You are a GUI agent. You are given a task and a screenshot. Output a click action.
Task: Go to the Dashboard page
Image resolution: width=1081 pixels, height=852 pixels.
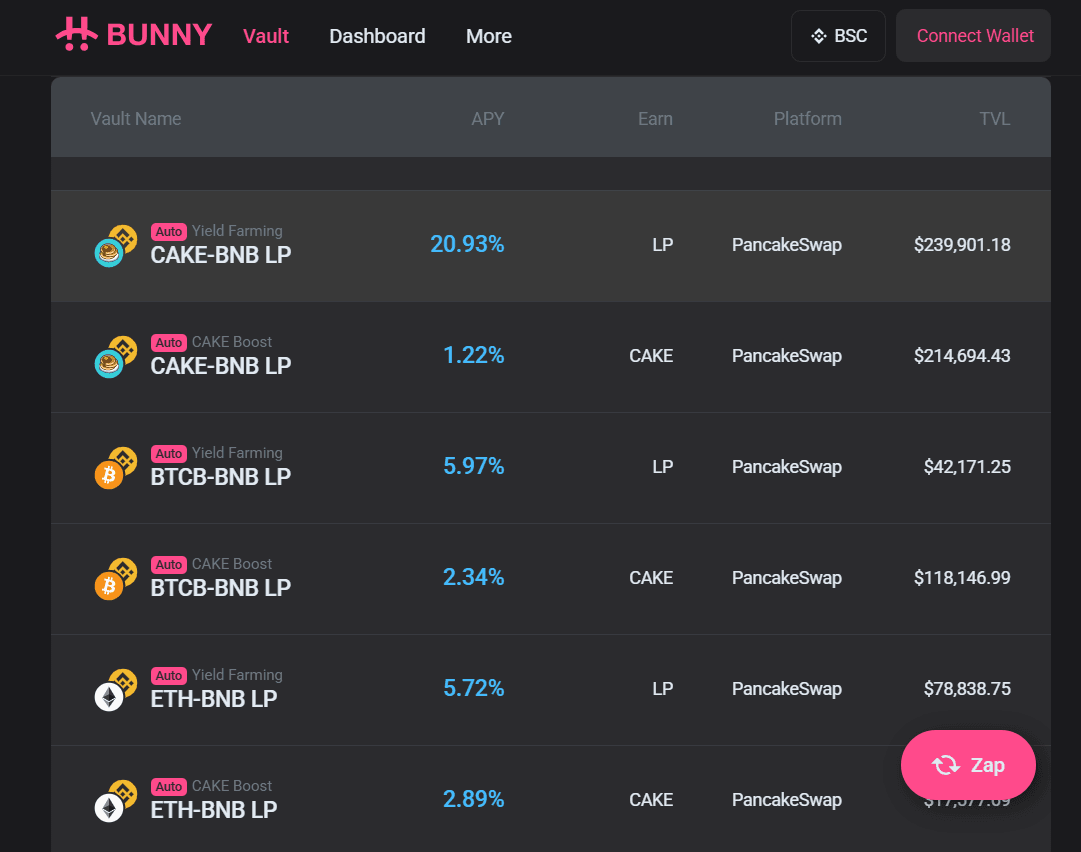point(377,36)
